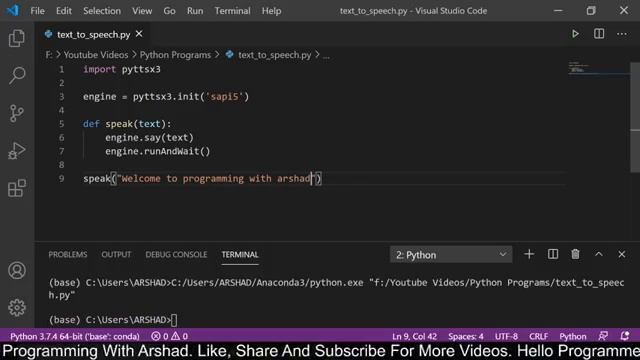
Task: Select the text_to_speech.py editor tab
Action: pos(93,34)
